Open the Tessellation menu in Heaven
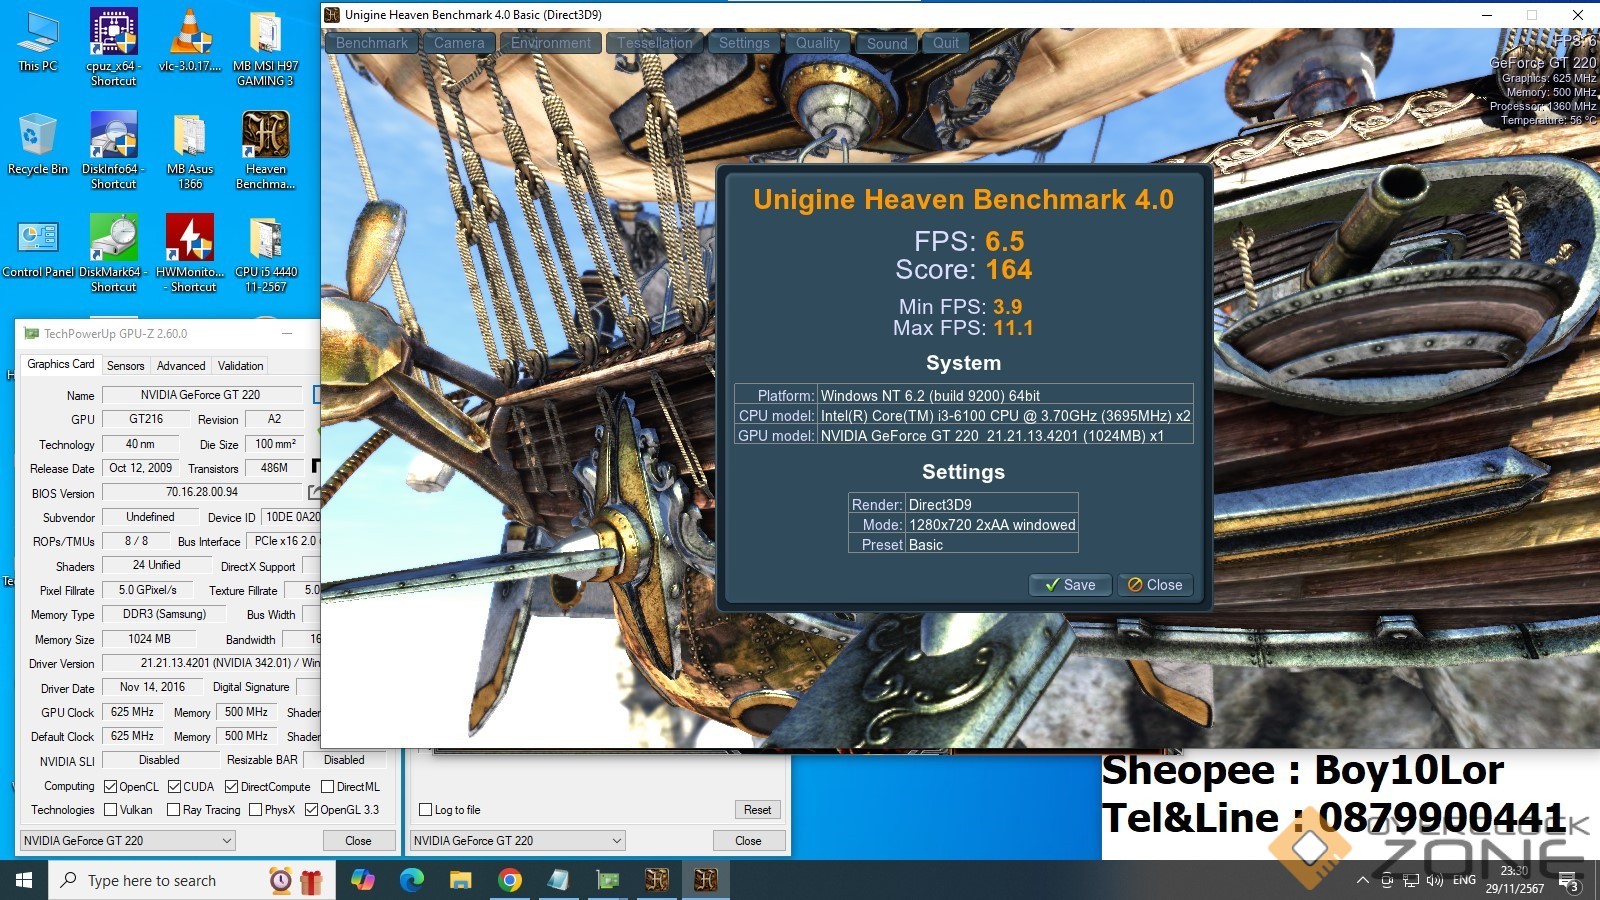Image resolution: width=1600 pixels, height=900 pixels. point(654,43)
